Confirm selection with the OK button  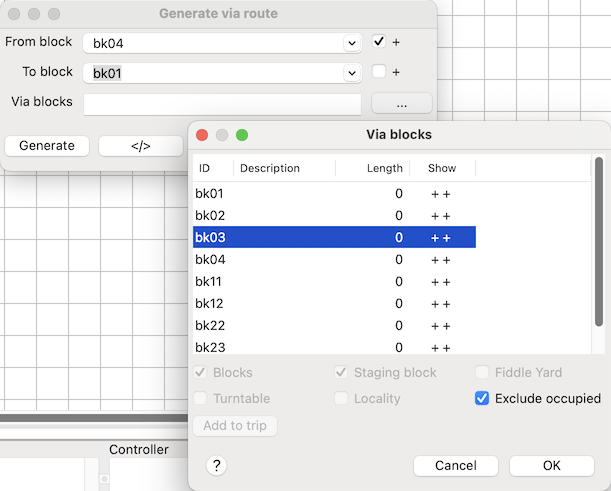[x=551, y=466]
